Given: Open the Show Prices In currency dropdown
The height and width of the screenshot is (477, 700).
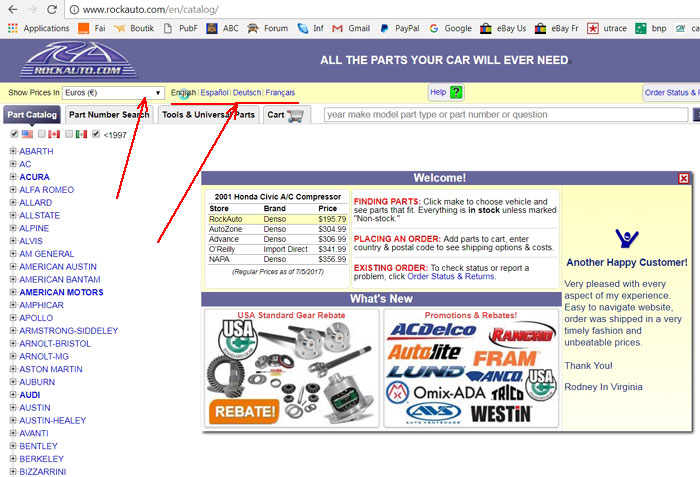Looking at the screenshot, I should coord(113,92).
